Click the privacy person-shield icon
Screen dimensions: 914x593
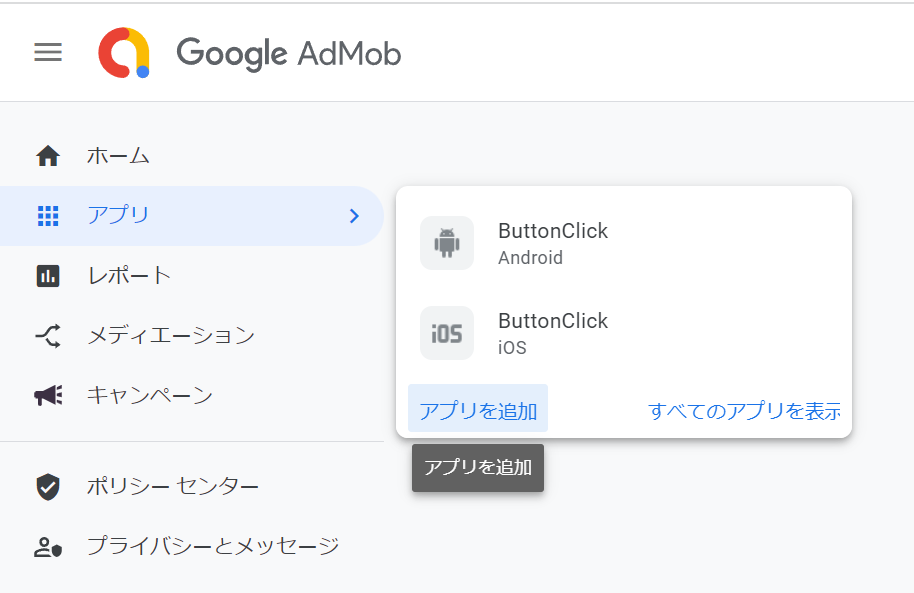point(48,547)
